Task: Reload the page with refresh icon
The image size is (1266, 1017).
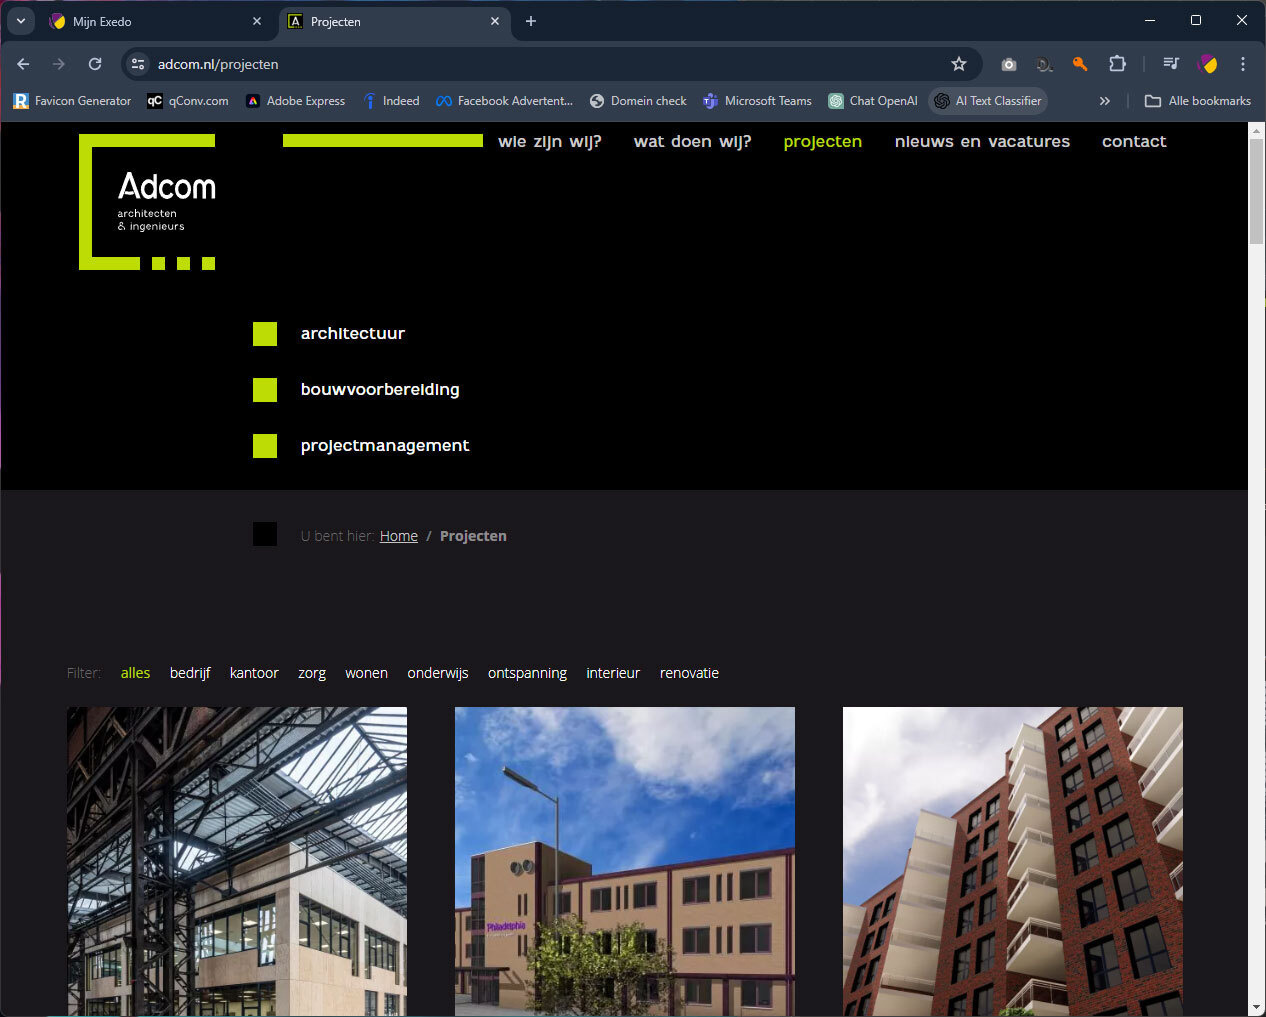Action: pos(95,64)
